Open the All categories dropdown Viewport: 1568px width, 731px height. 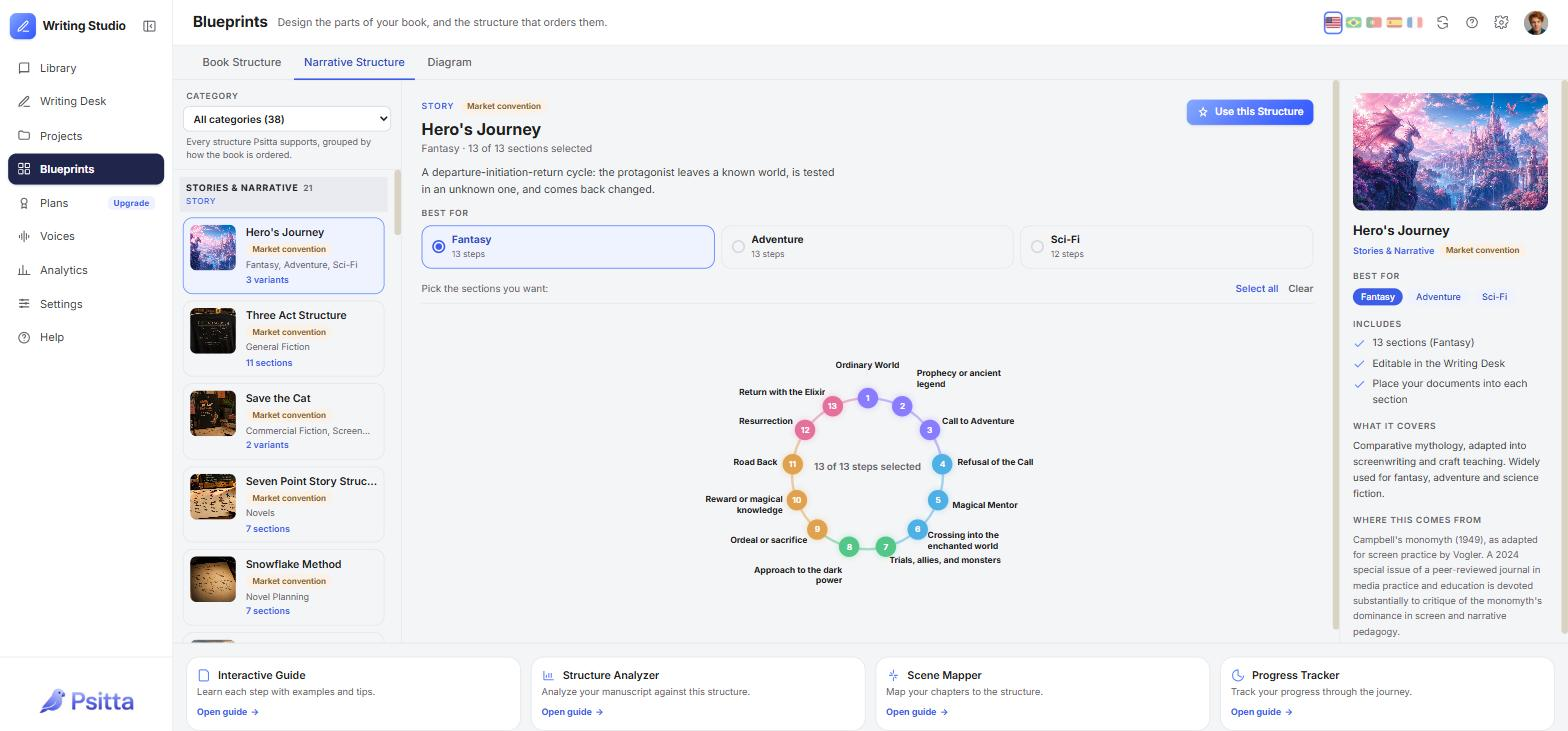[286, 119]
